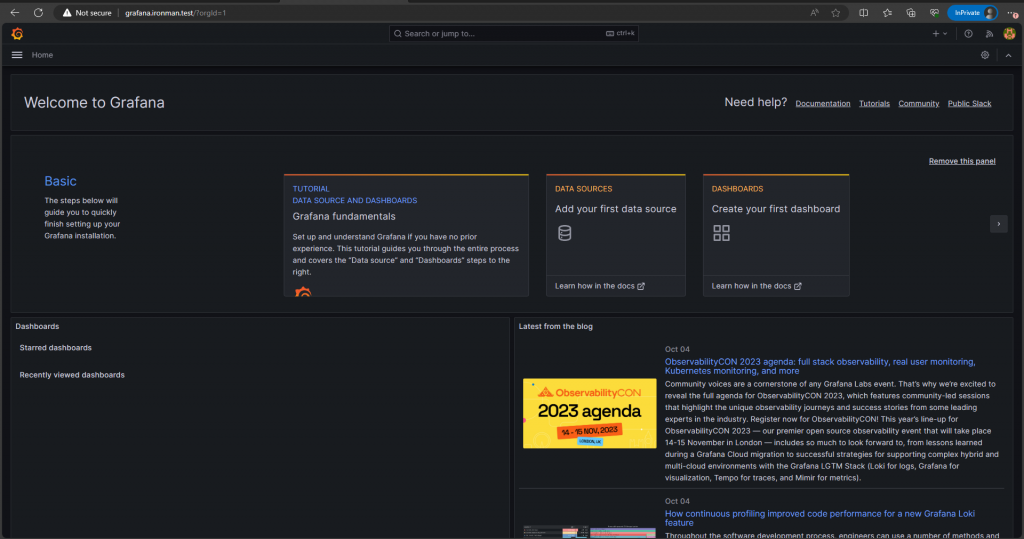This screenshot has width=1024, height=539.
Task: Click the Welcome to Grafana heading
Action: coord(94,103)
